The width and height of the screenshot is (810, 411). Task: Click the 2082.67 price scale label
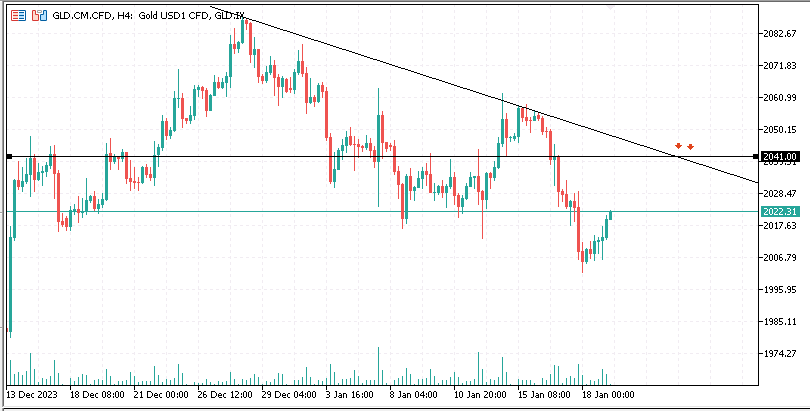(778, 34)
